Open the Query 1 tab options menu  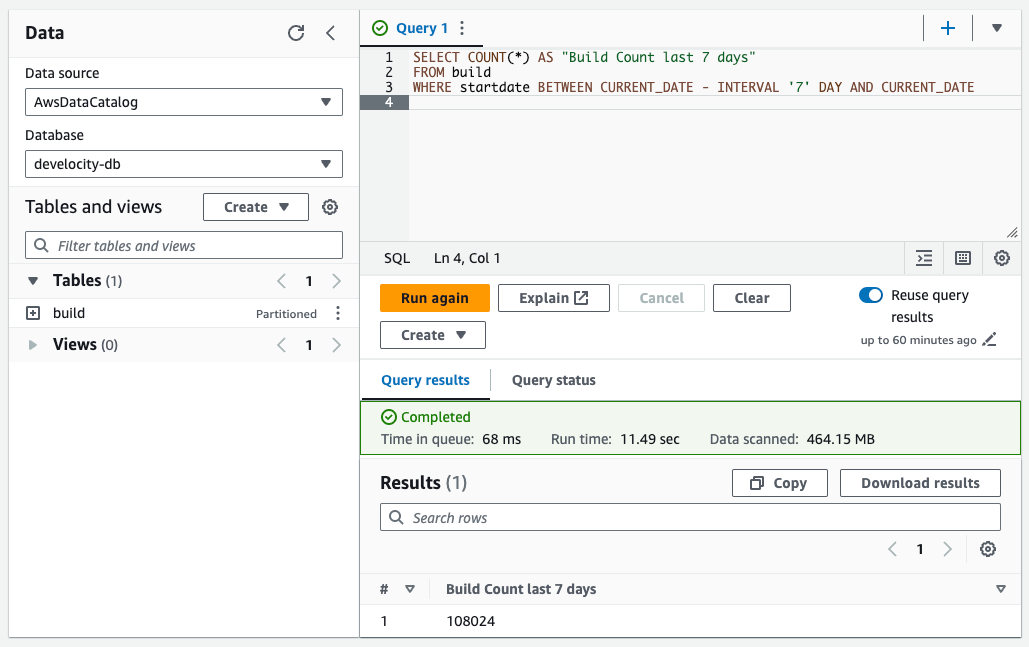tap(460, 27)
